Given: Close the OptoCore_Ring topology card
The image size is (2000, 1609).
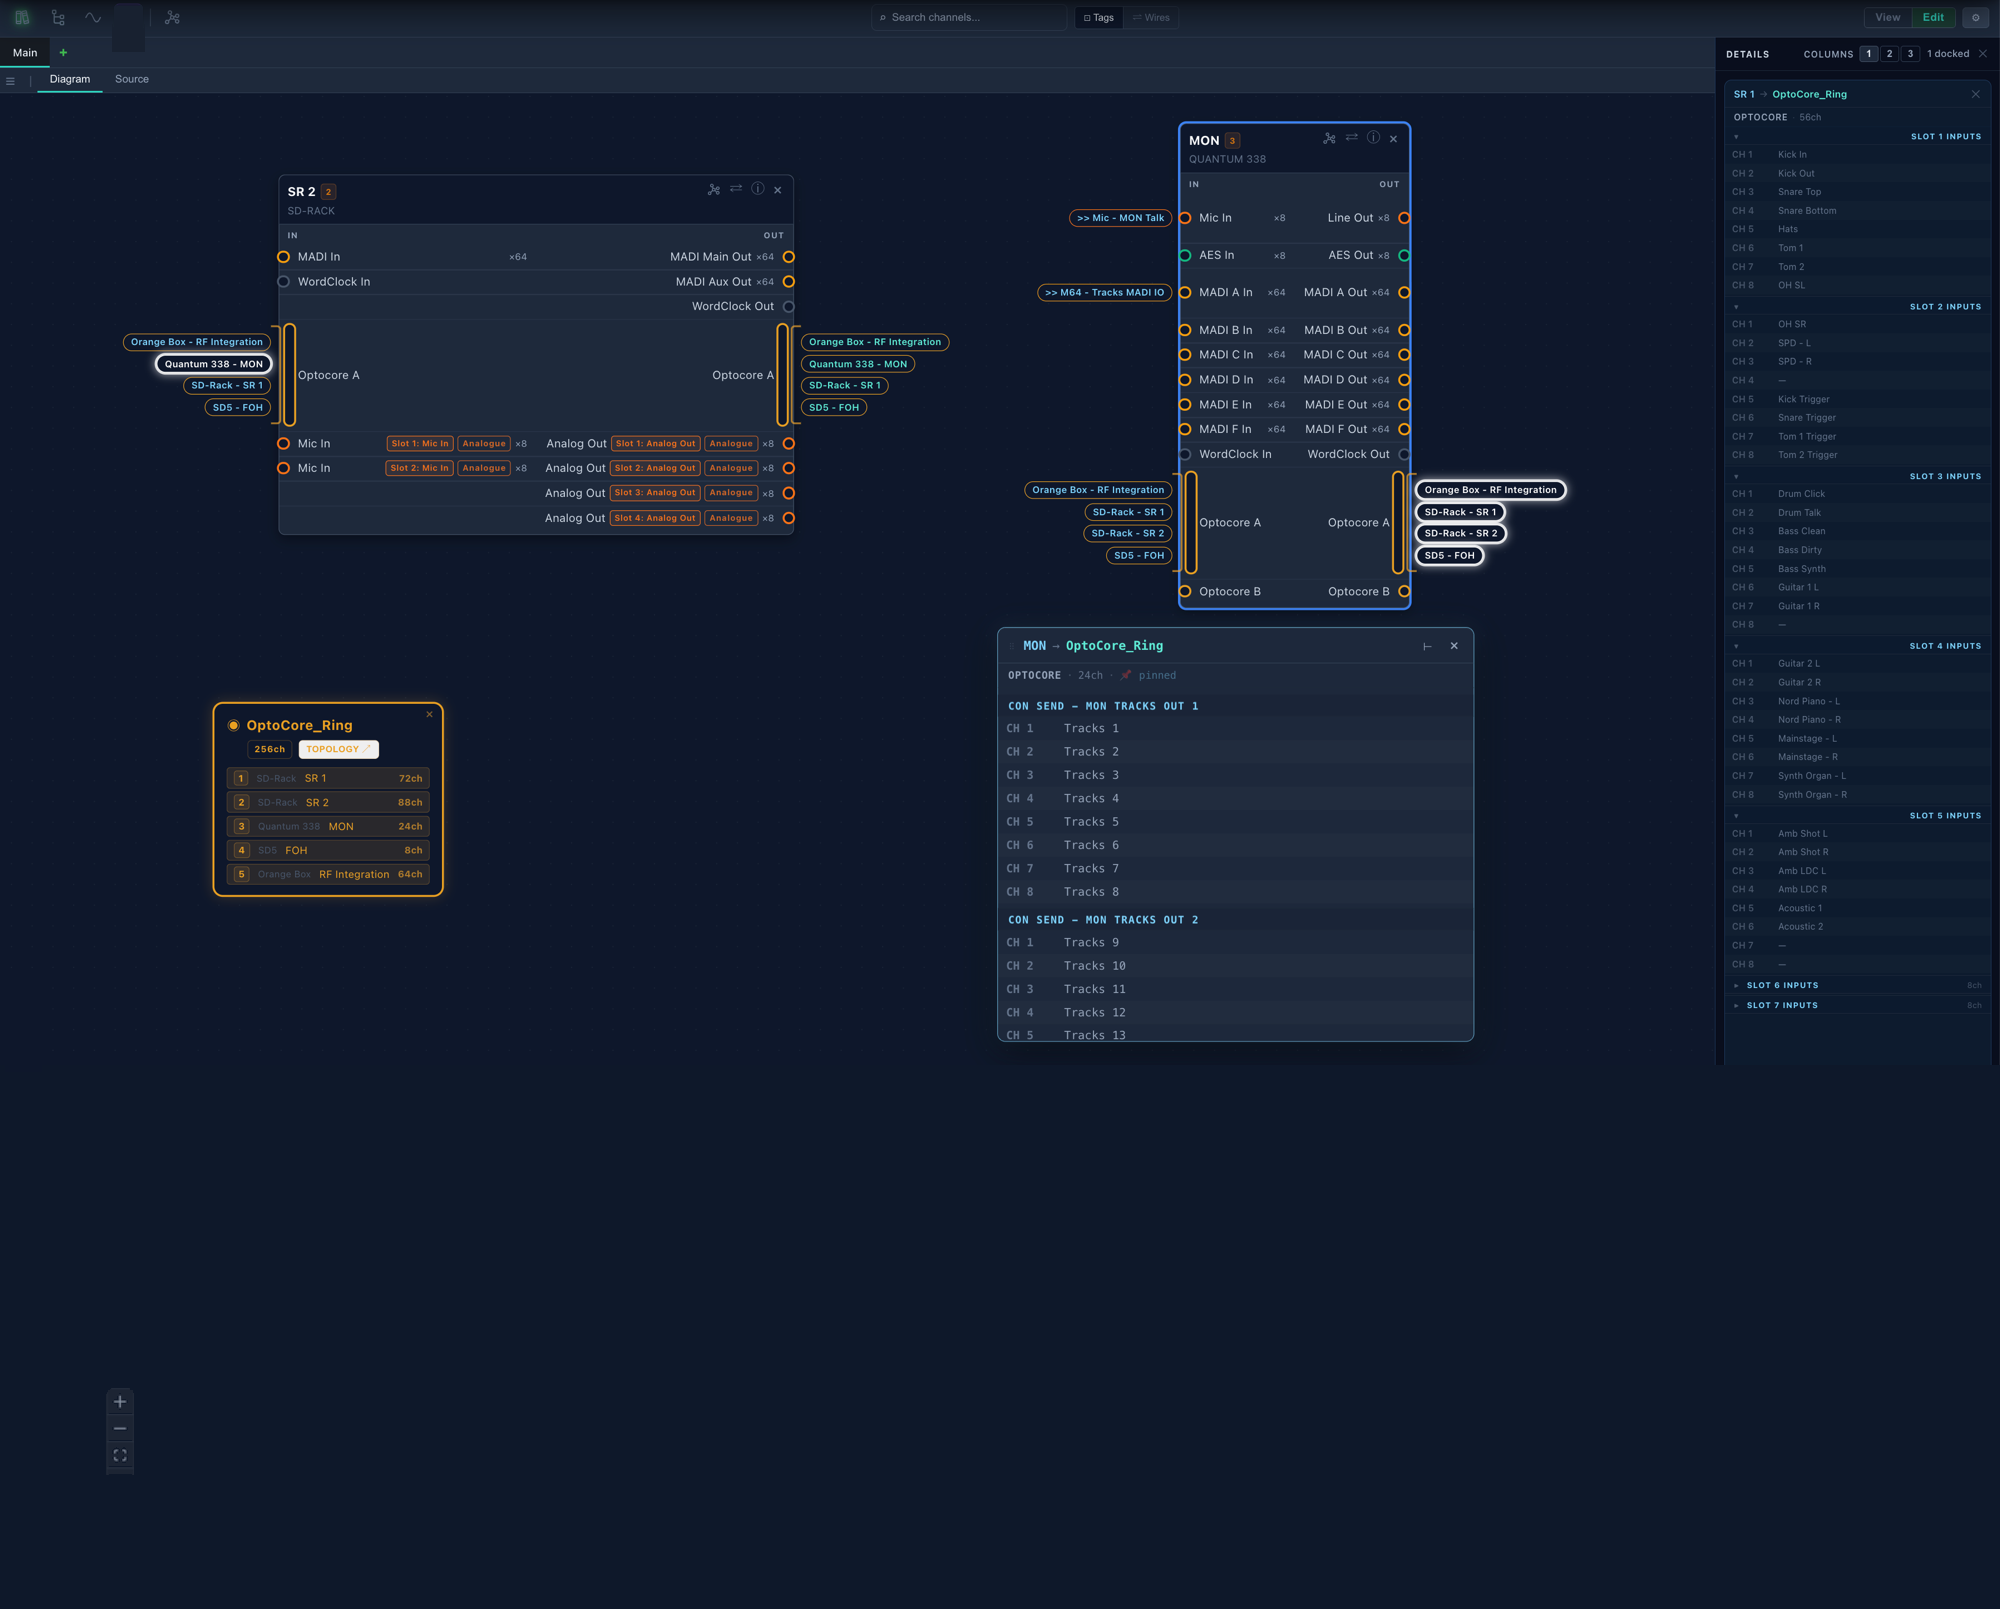Looking at the screenshot, I should pos(430,714).
